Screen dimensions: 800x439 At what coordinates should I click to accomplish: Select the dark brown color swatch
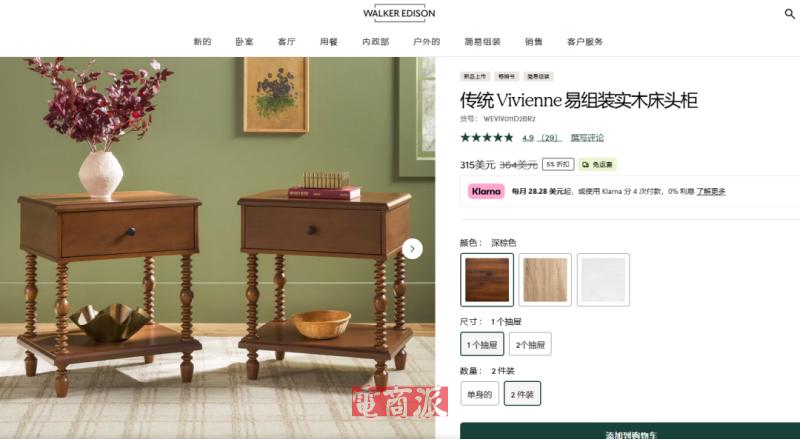(x=487, y=280)
